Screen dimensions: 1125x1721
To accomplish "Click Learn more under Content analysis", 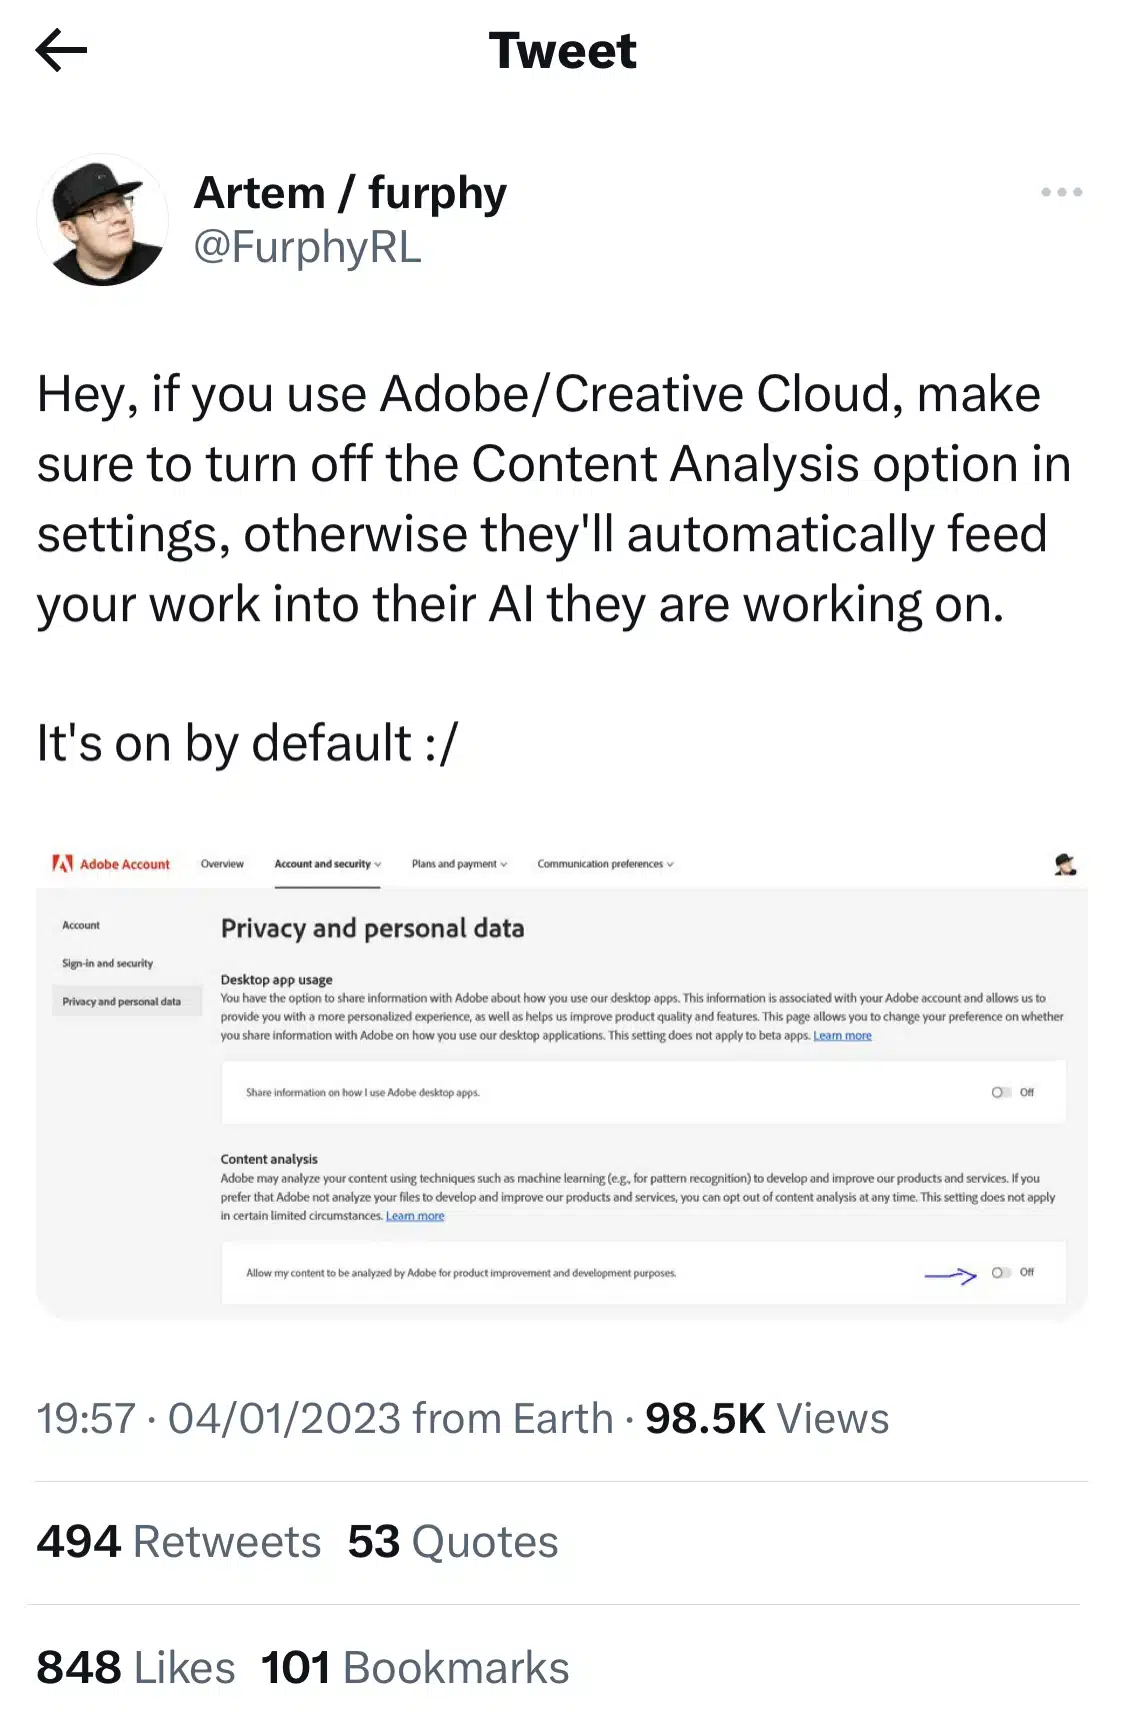I will [x=415, y=1216].
